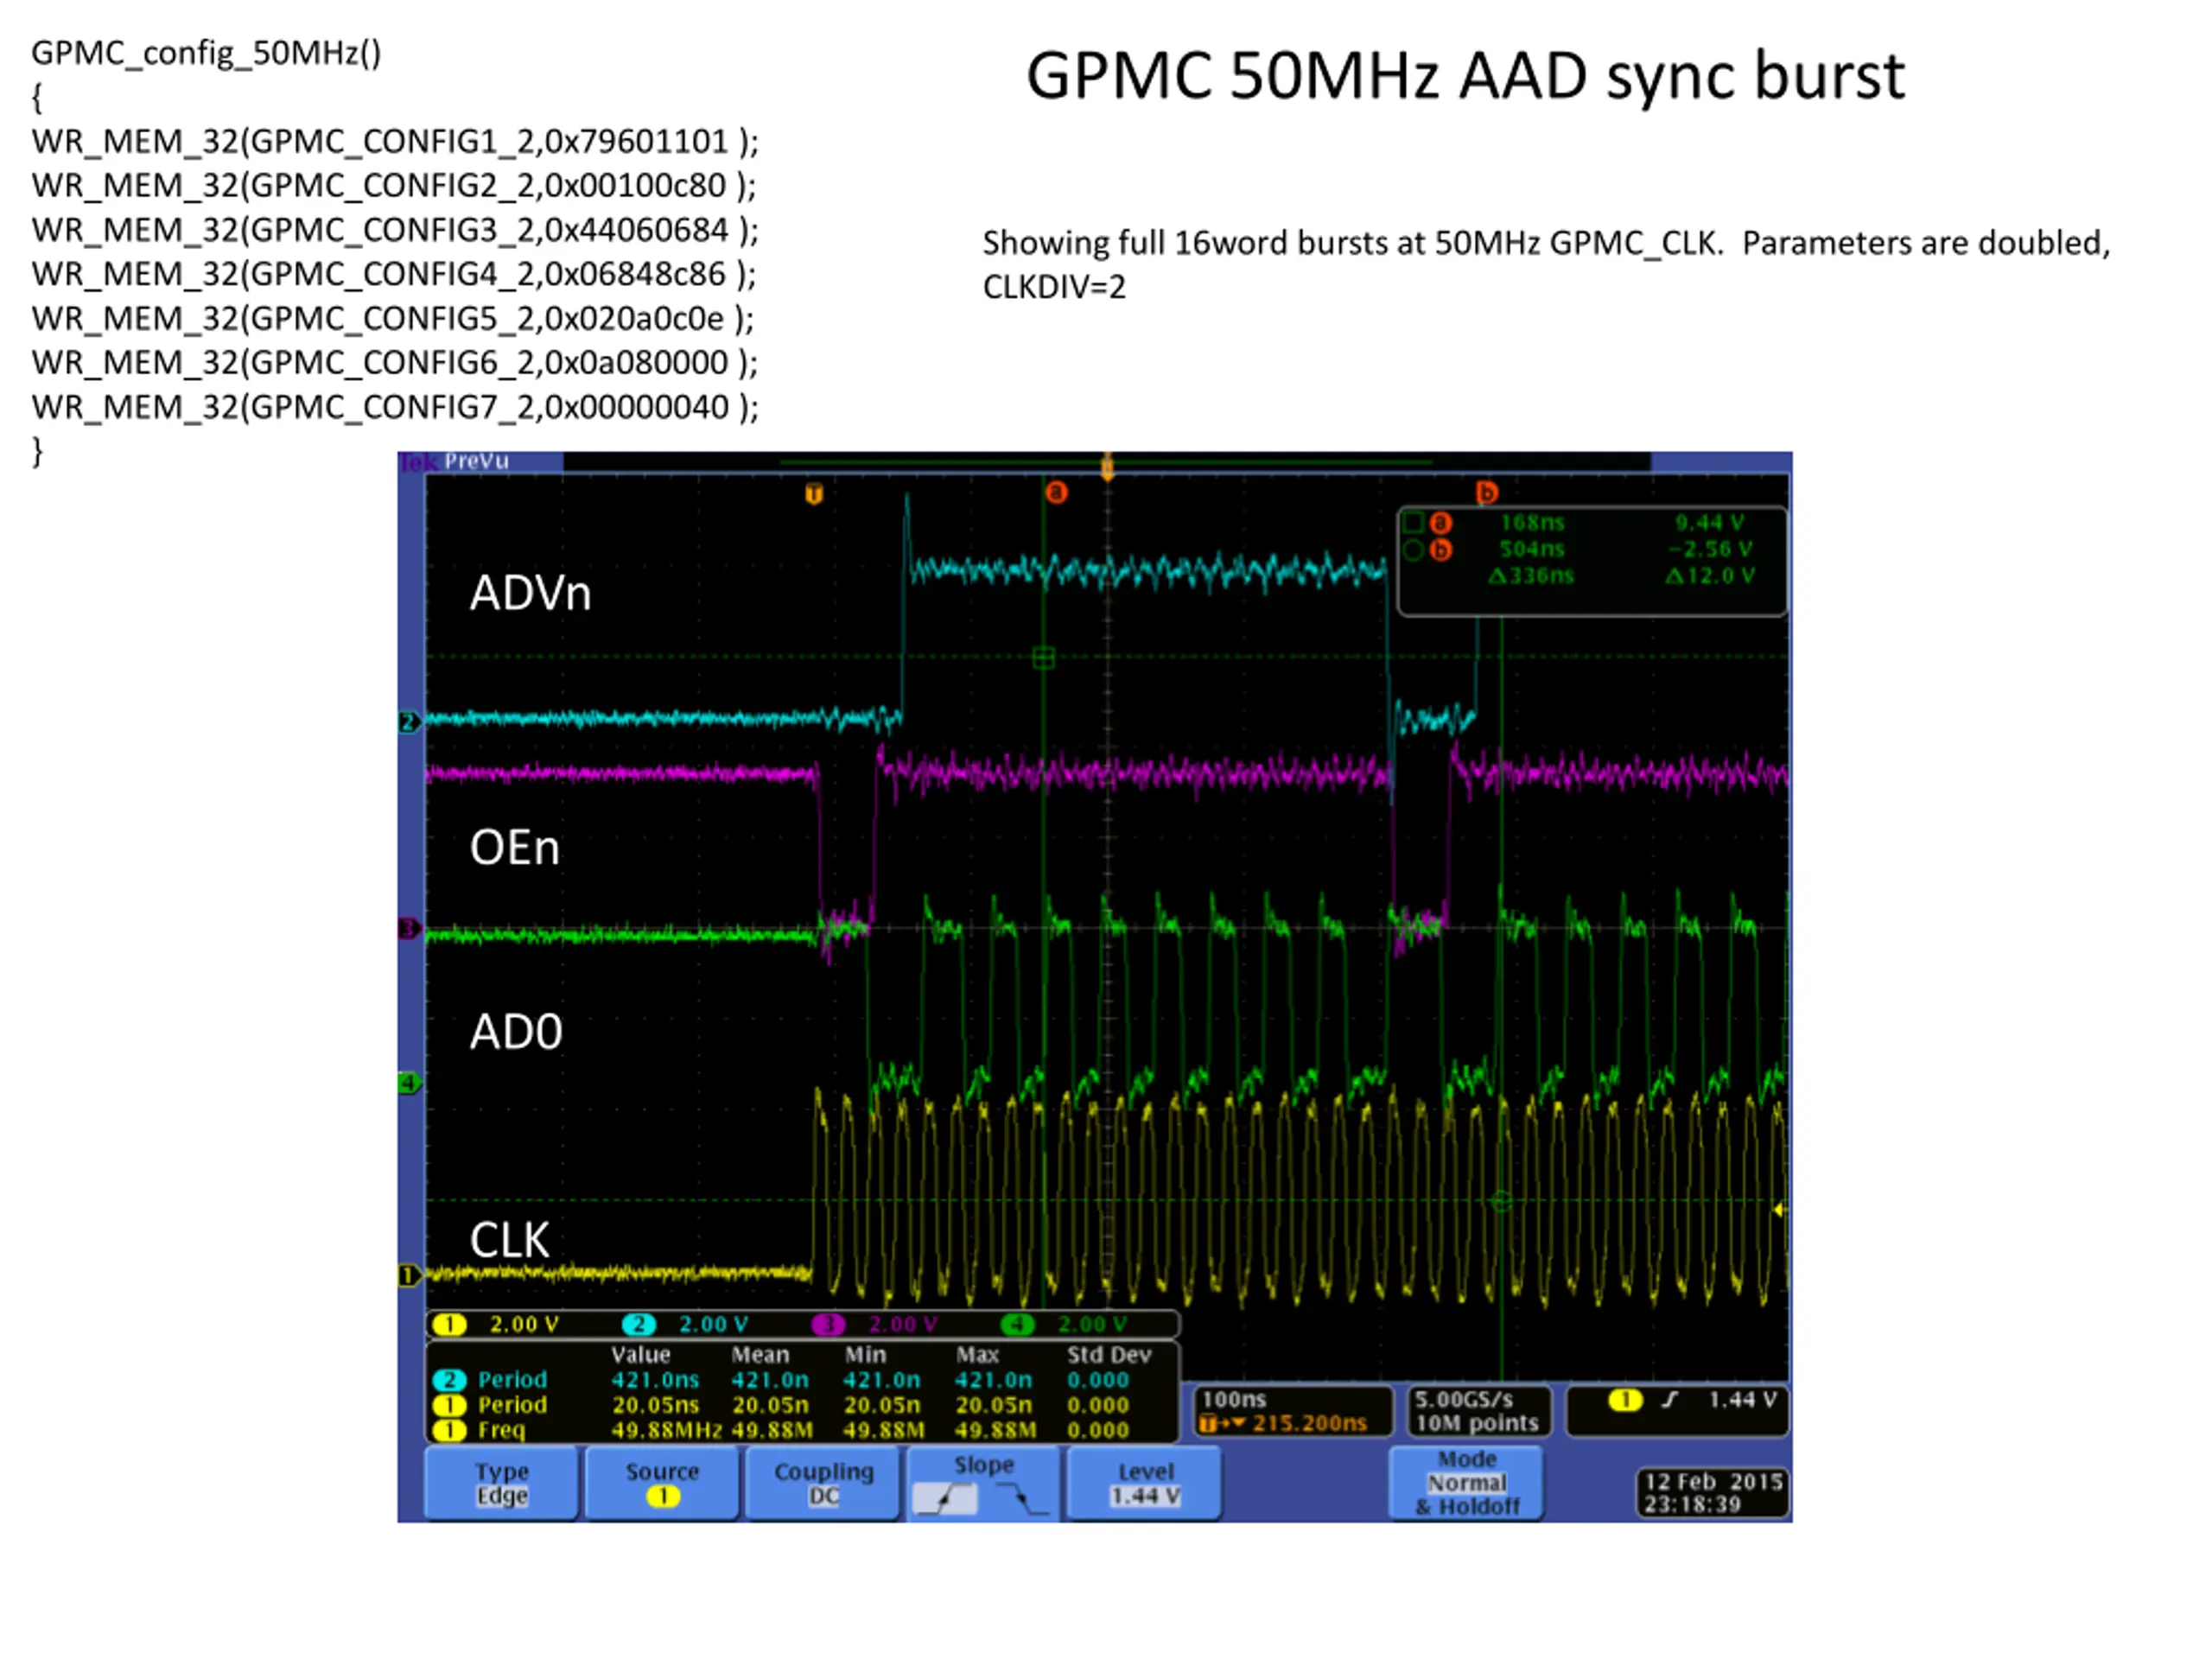
Task: Click the 168ns cursor a time value
Action: 1531,522
